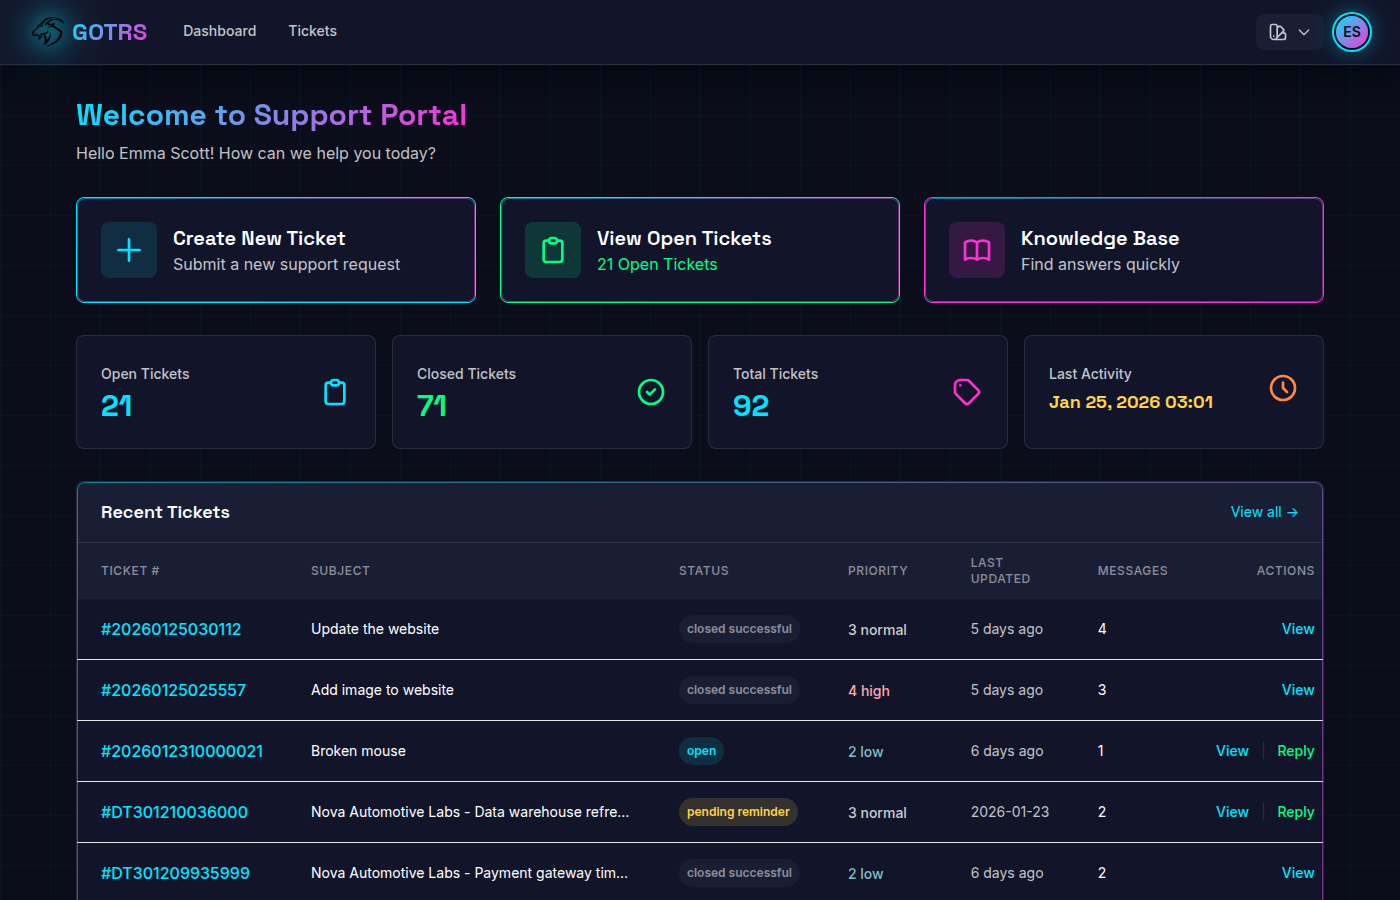Screen dimensions: 1400x900
Task: Click the clipboard icon on View Open Tickets card
Action: tap(553, 250)
